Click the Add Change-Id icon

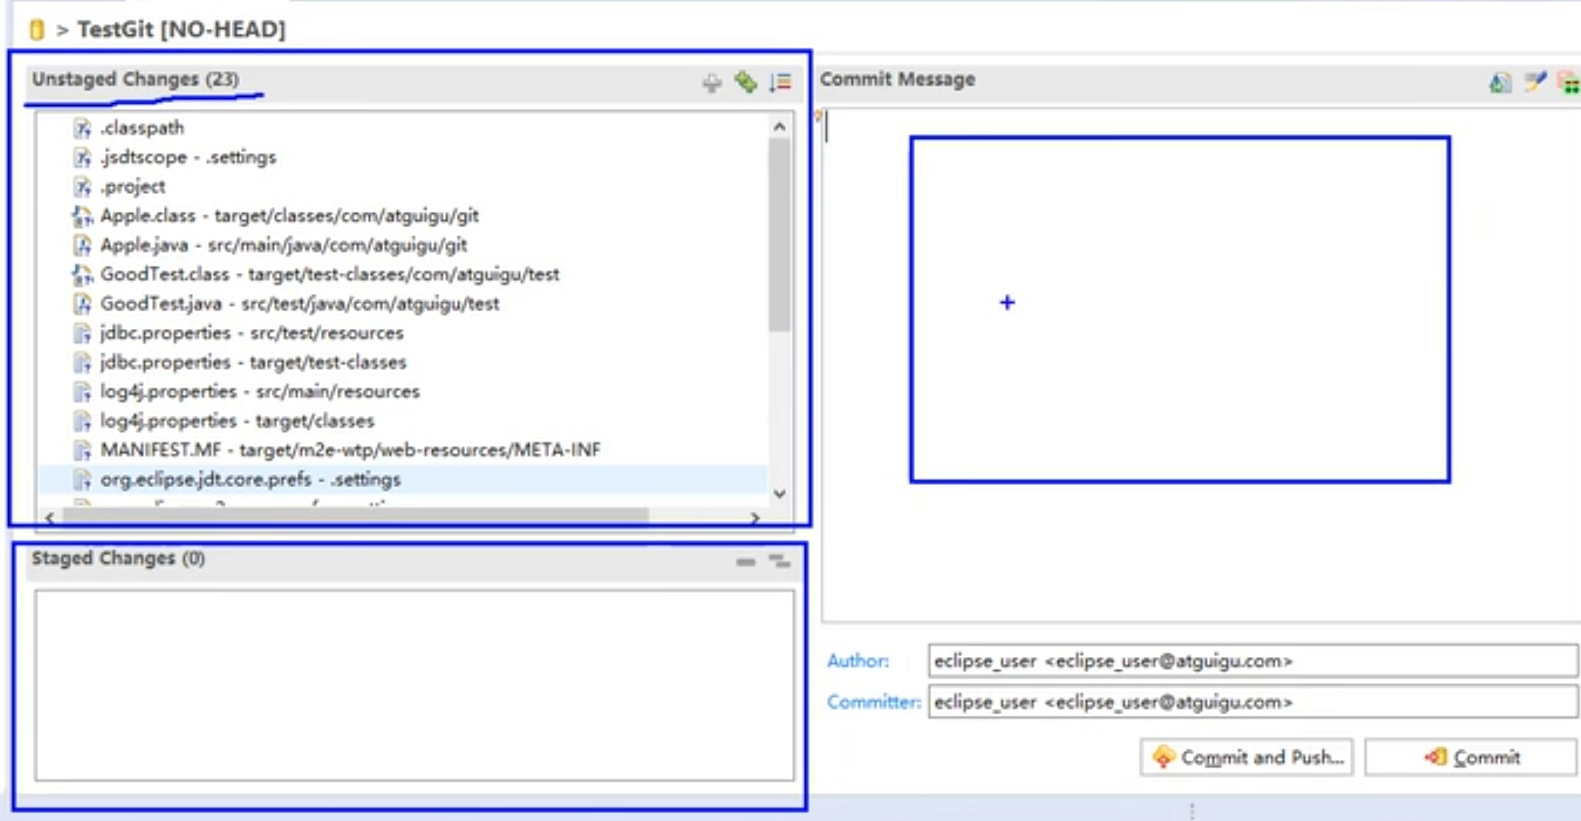1569,83
